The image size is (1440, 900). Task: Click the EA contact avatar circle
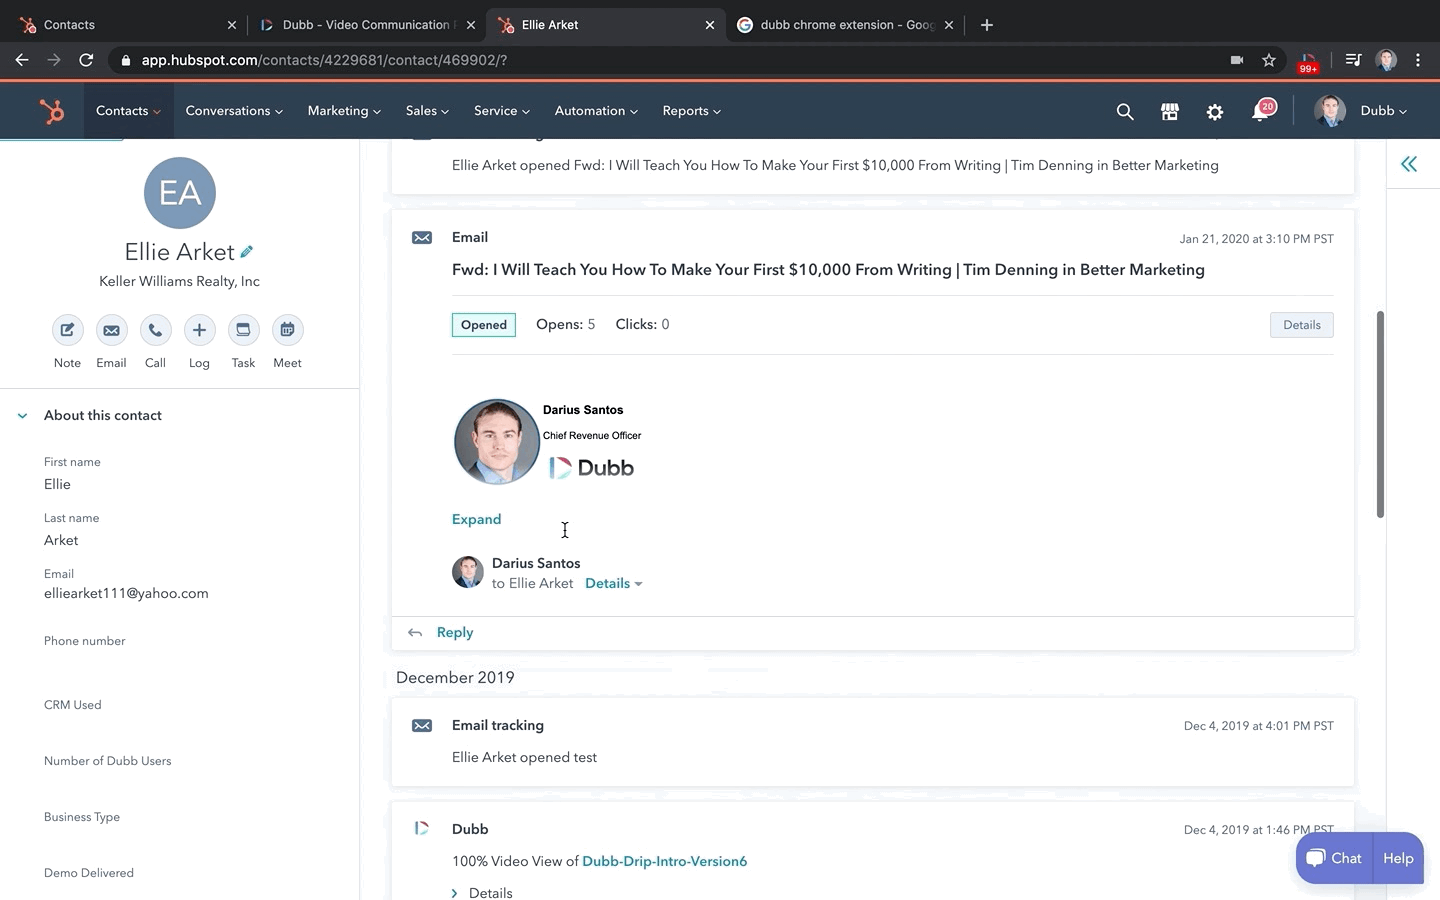[180, 193]
